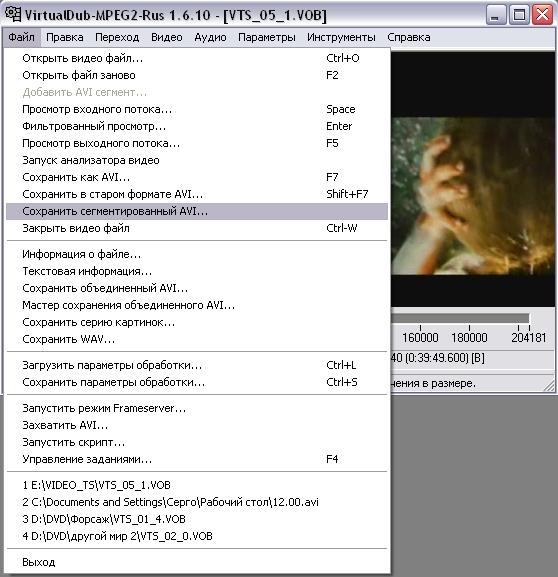Click the VirtualDub app icon in title bar
558x577 pixels.
click(13, 14)
